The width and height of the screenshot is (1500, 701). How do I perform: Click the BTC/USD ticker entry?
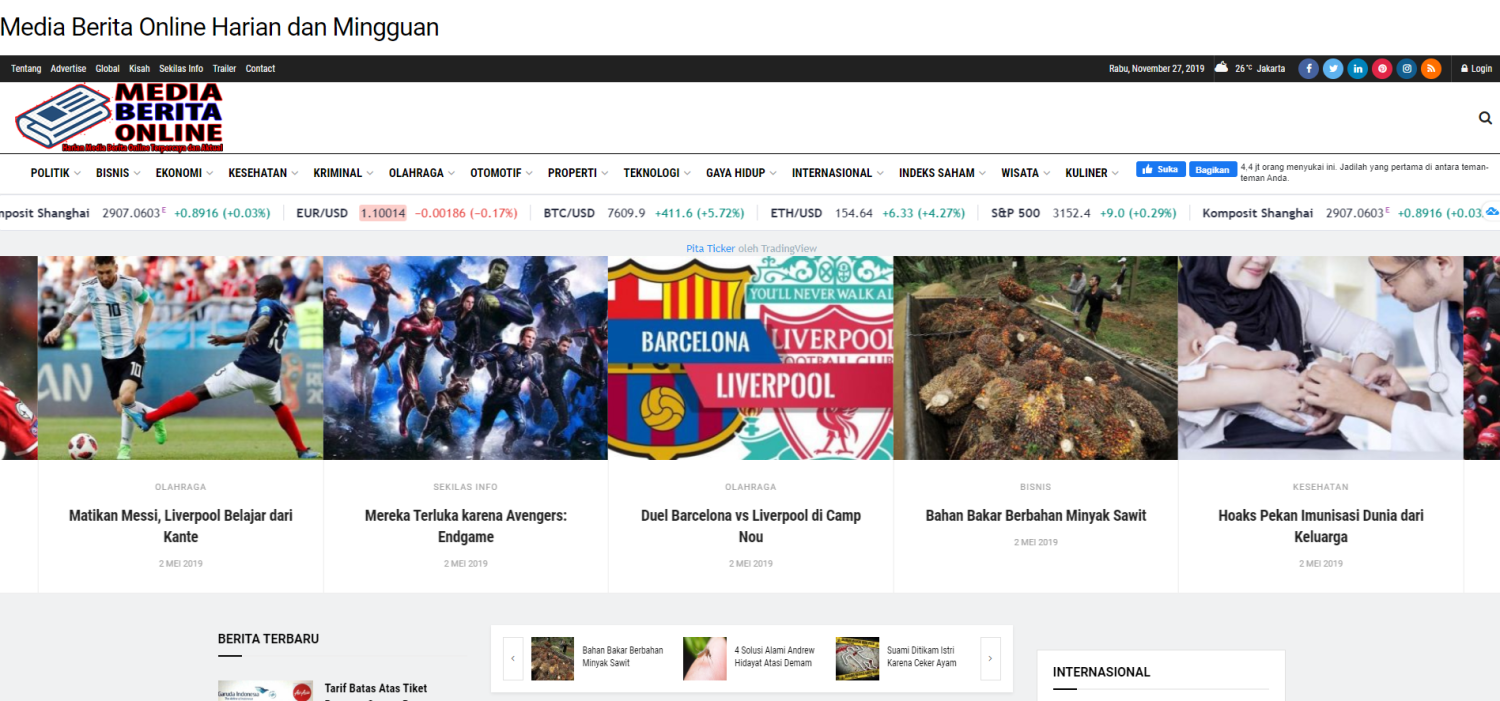coord(642,213)
